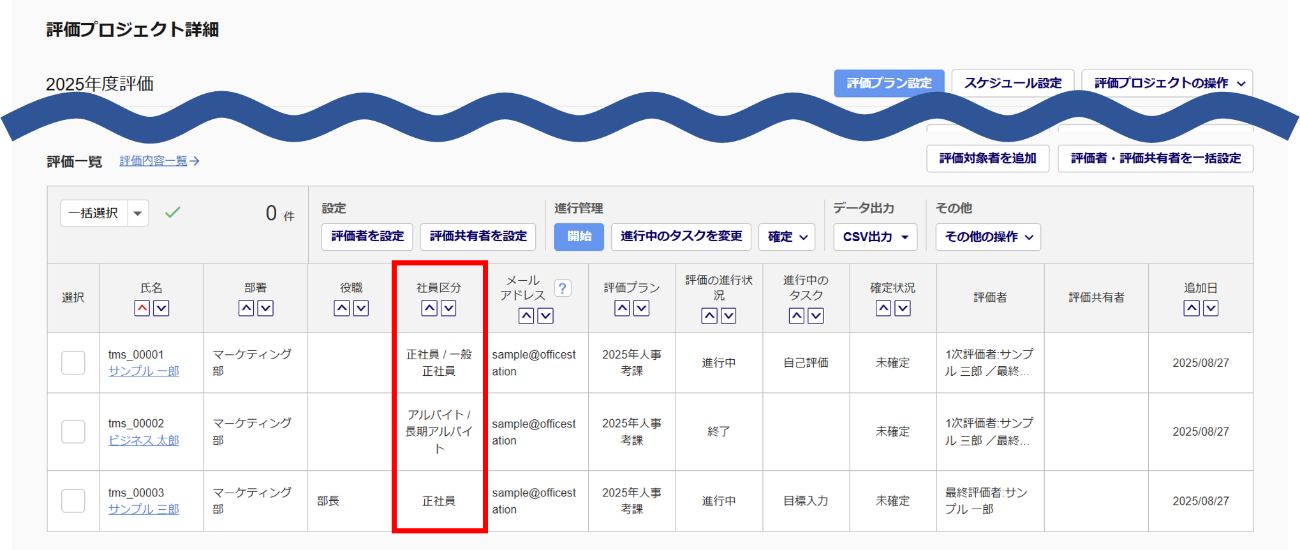Image resolution: width=1300 pixels, height=550 pixels.
Task: Open the 一括選択 dropdown arrow
Action: [138, 213]
